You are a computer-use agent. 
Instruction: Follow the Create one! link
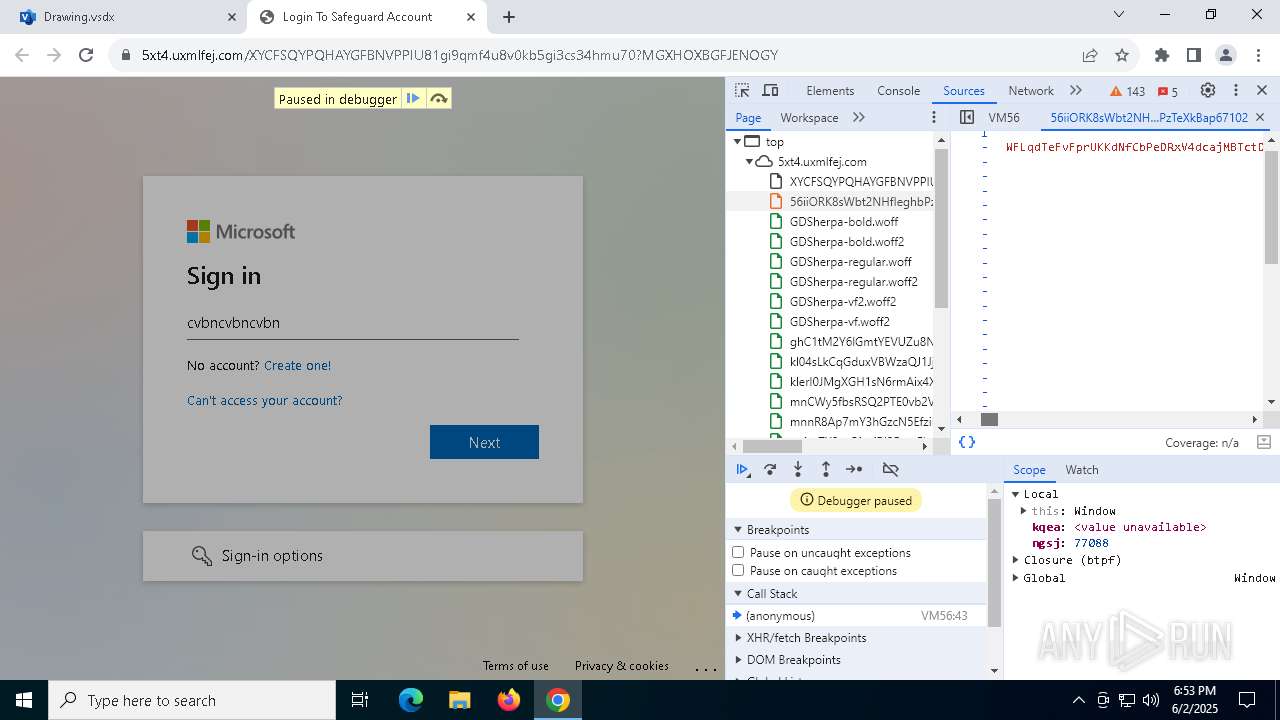click(297, 365)
